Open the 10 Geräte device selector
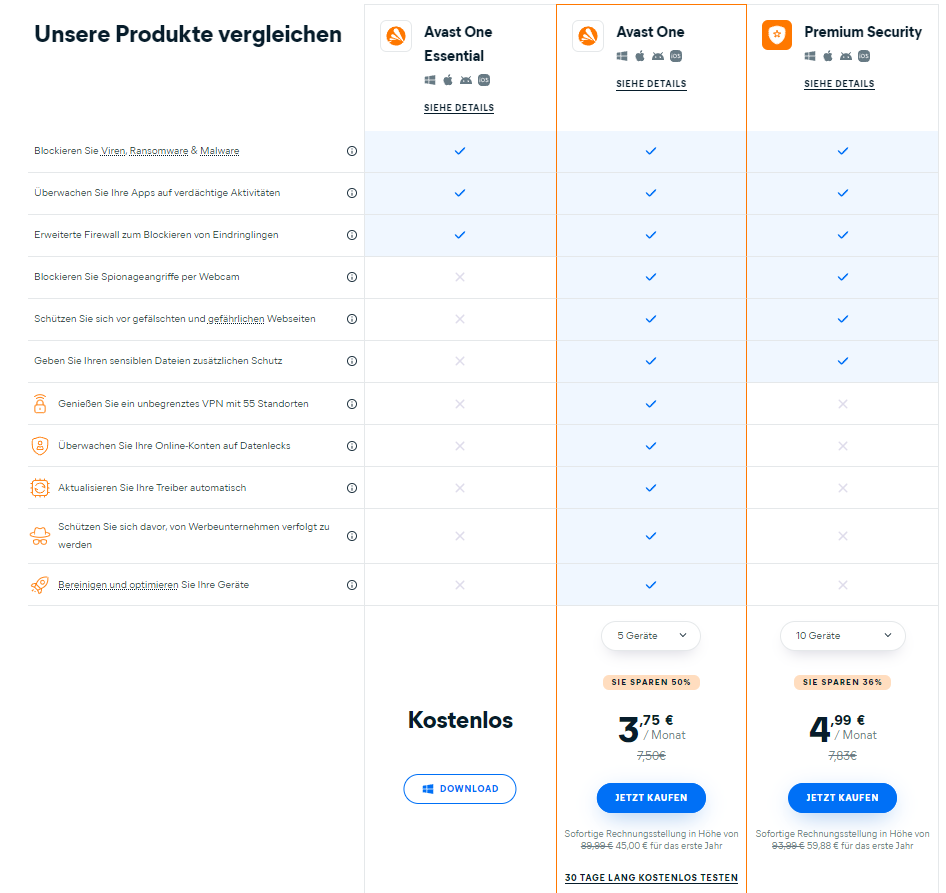 pyautogui.click(x=842, y=636)
